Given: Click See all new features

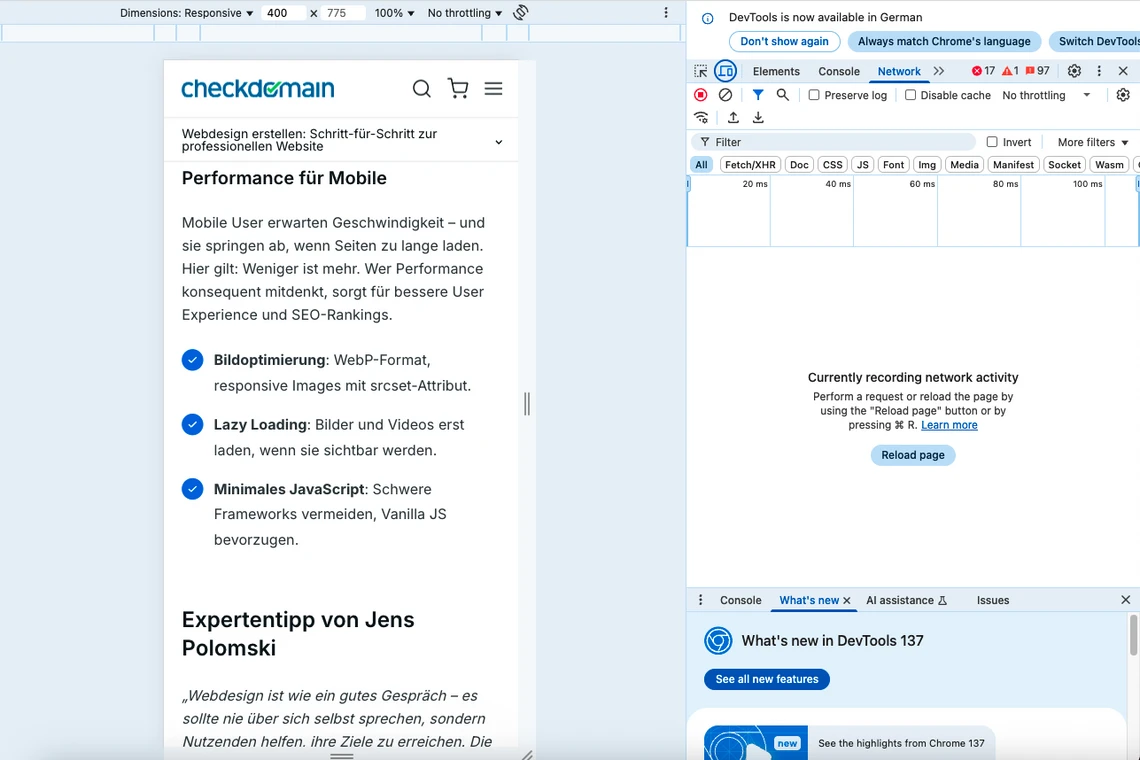Looking at the screenshot, I should [x=766, y=679].
